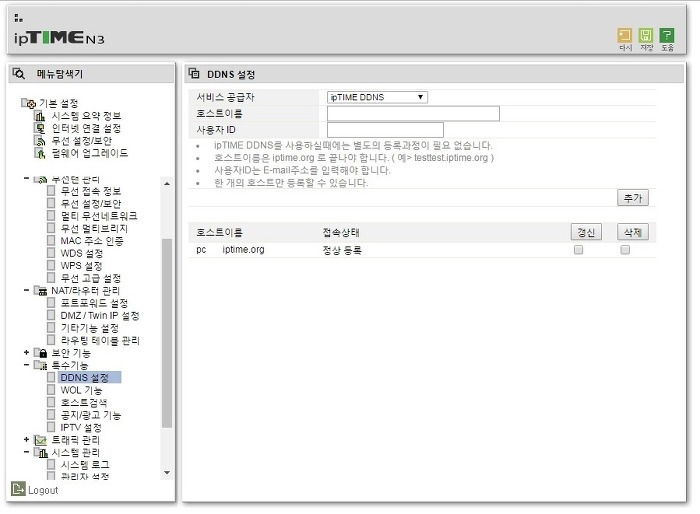
Task: Focus the 사용자 ID input field
Action: (385, 130)
